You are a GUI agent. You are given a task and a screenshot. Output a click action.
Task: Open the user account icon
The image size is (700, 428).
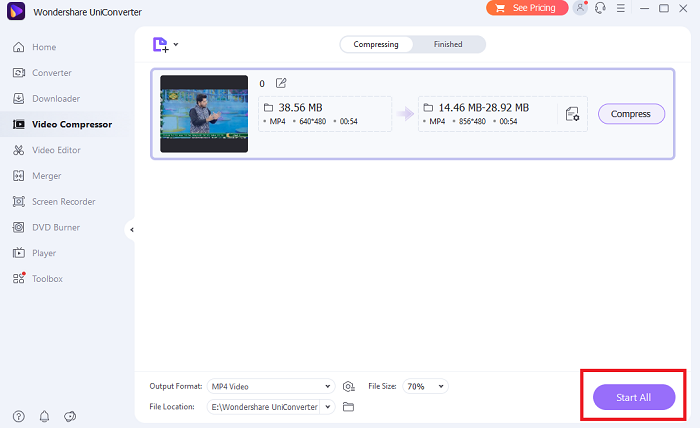[x=580, y=8]
